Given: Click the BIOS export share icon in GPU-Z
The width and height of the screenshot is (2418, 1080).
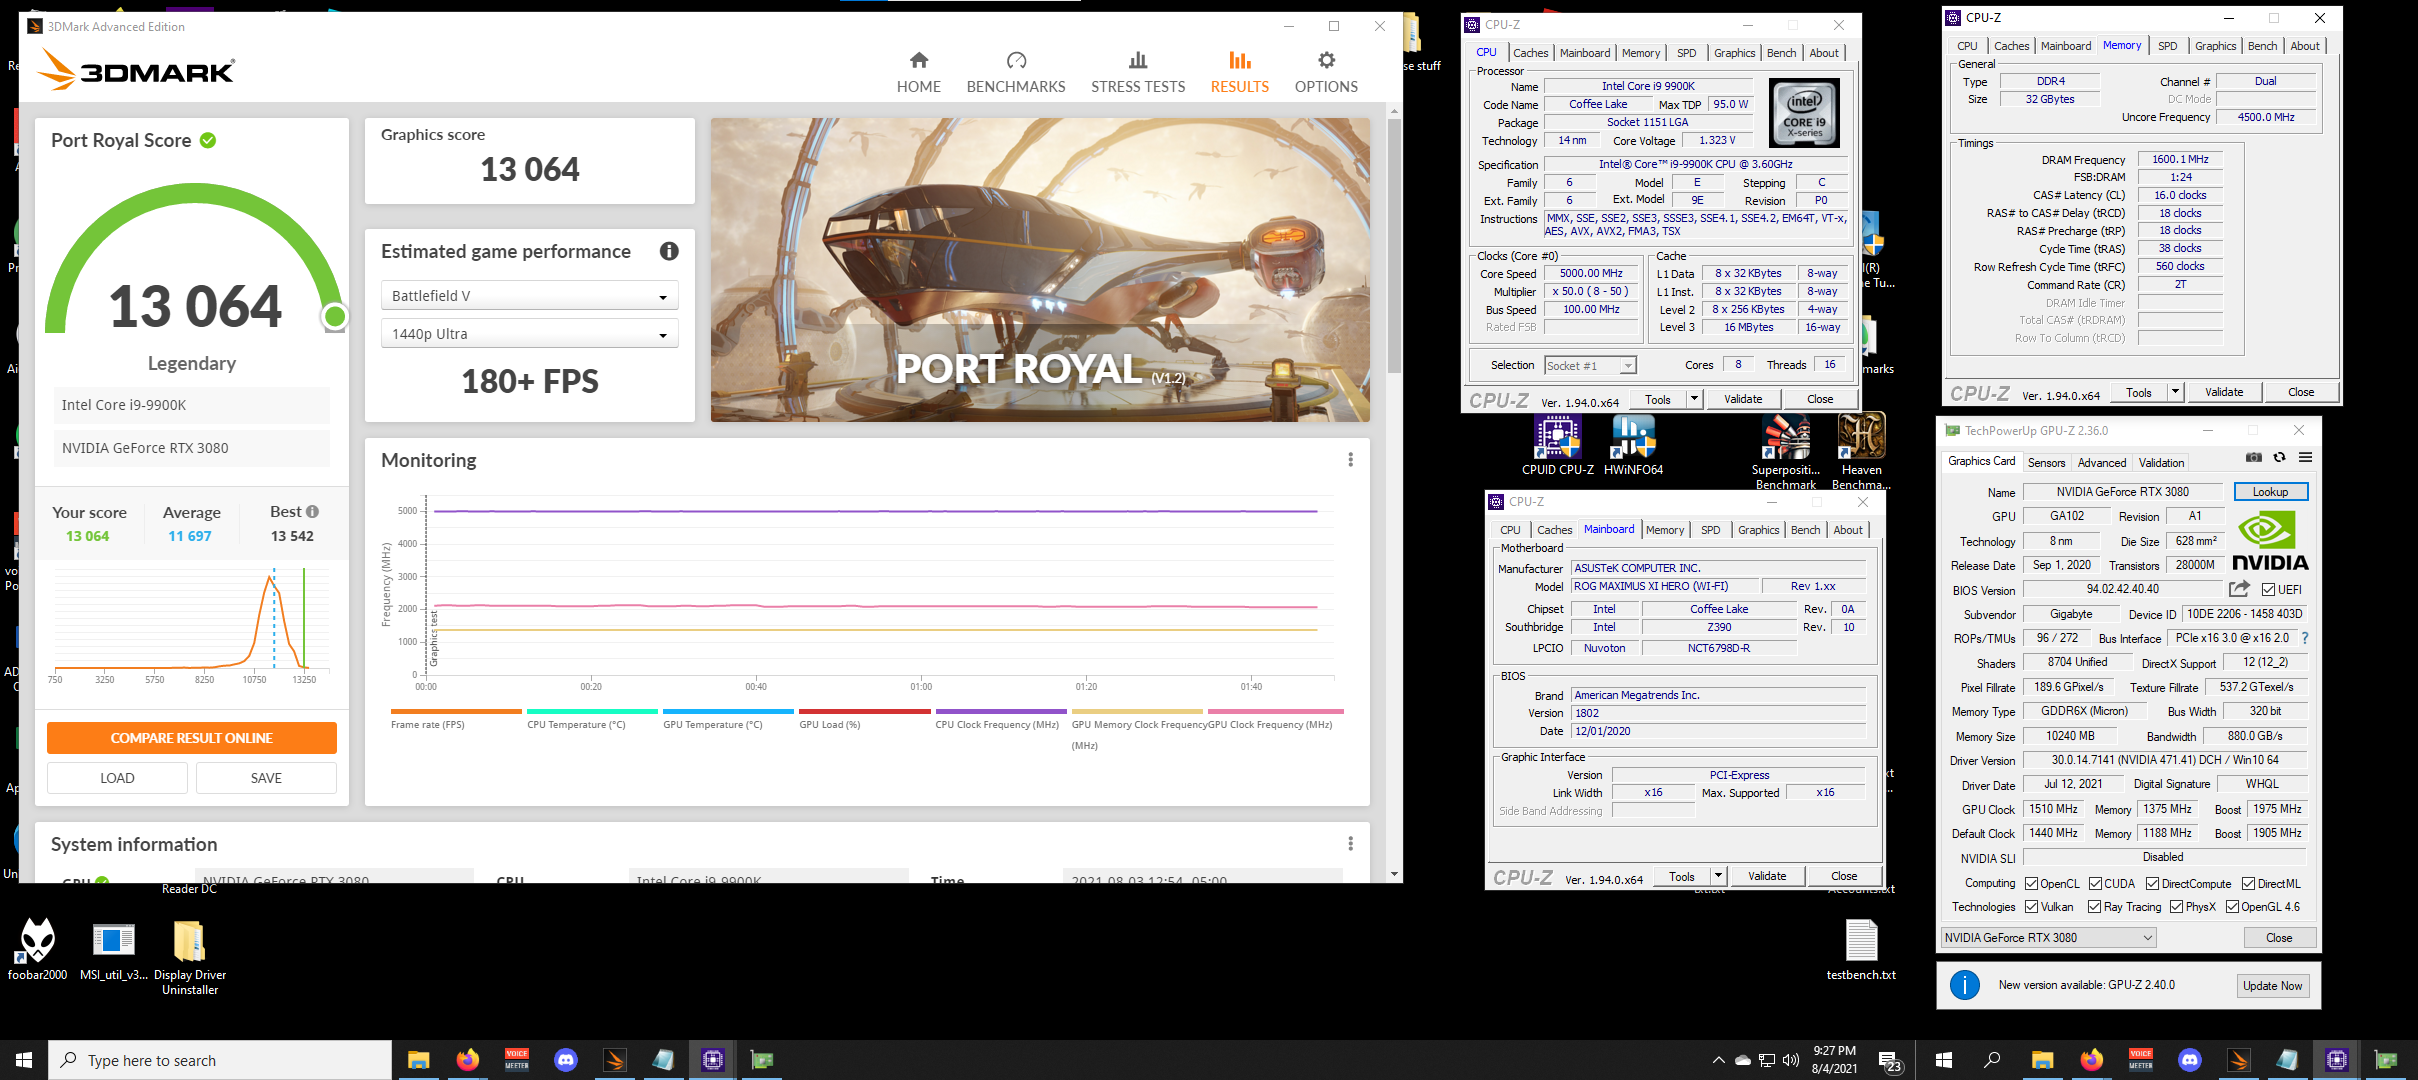Looking at the screenshot, I should pos(2239,589).
